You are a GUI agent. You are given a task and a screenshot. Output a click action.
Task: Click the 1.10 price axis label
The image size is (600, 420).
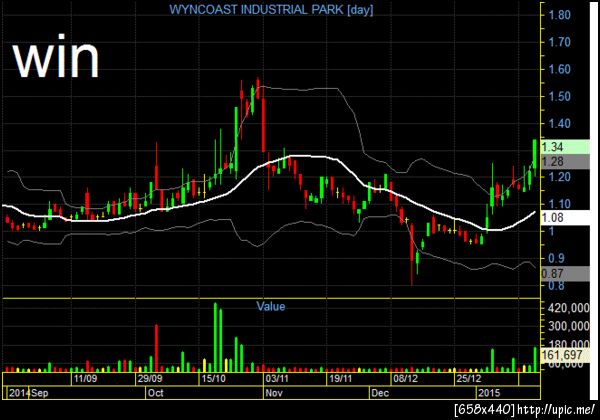point(559,204)
